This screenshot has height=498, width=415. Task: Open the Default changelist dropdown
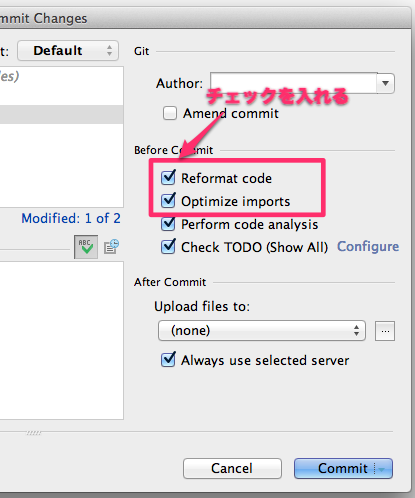point(68,51)
